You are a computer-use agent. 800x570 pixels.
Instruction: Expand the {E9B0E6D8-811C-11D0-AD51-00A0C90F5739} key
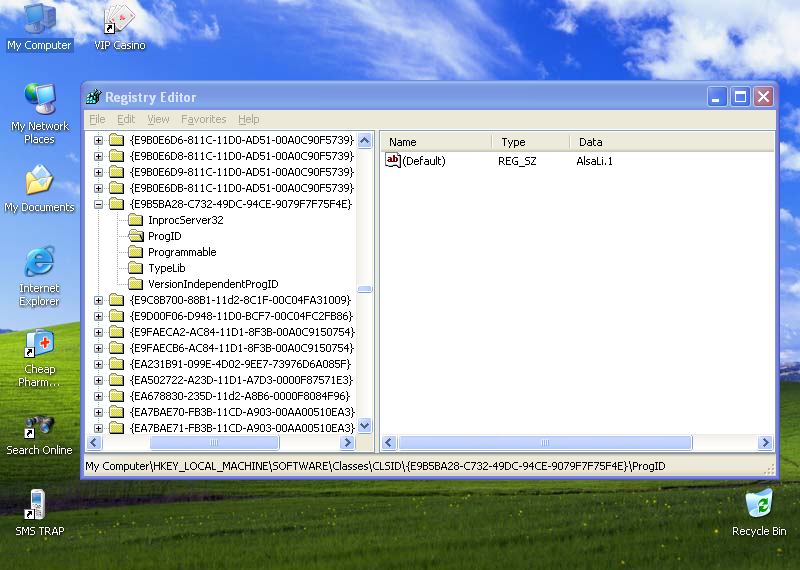point(98,156)
